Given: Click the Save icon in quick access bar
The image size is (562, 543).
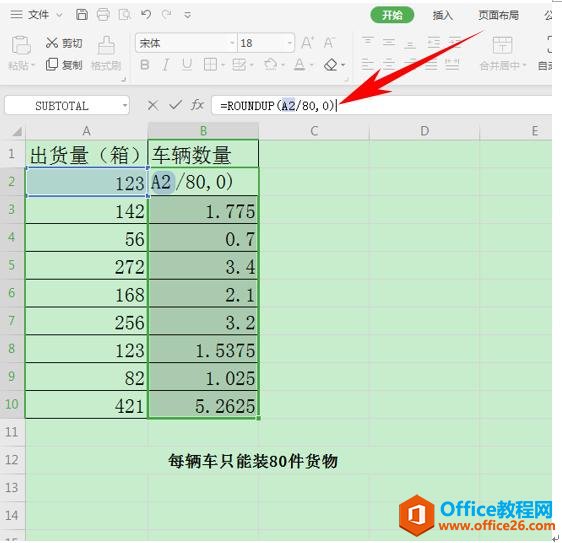Looking at the screenshot, I should pyautogui.click(x=82, y=15).
